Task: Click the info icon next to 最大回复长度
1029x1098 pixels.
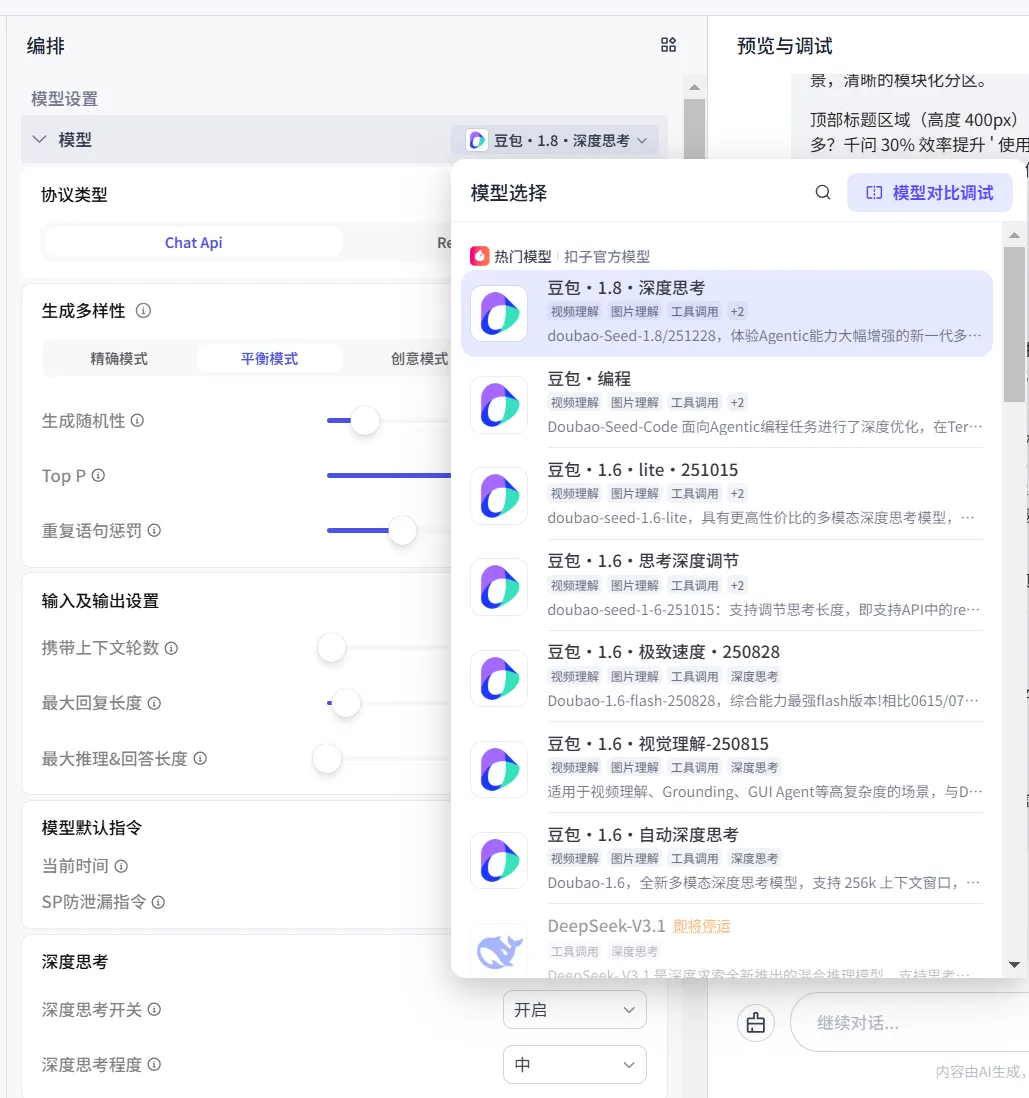Action: click(x=154, y=703)
